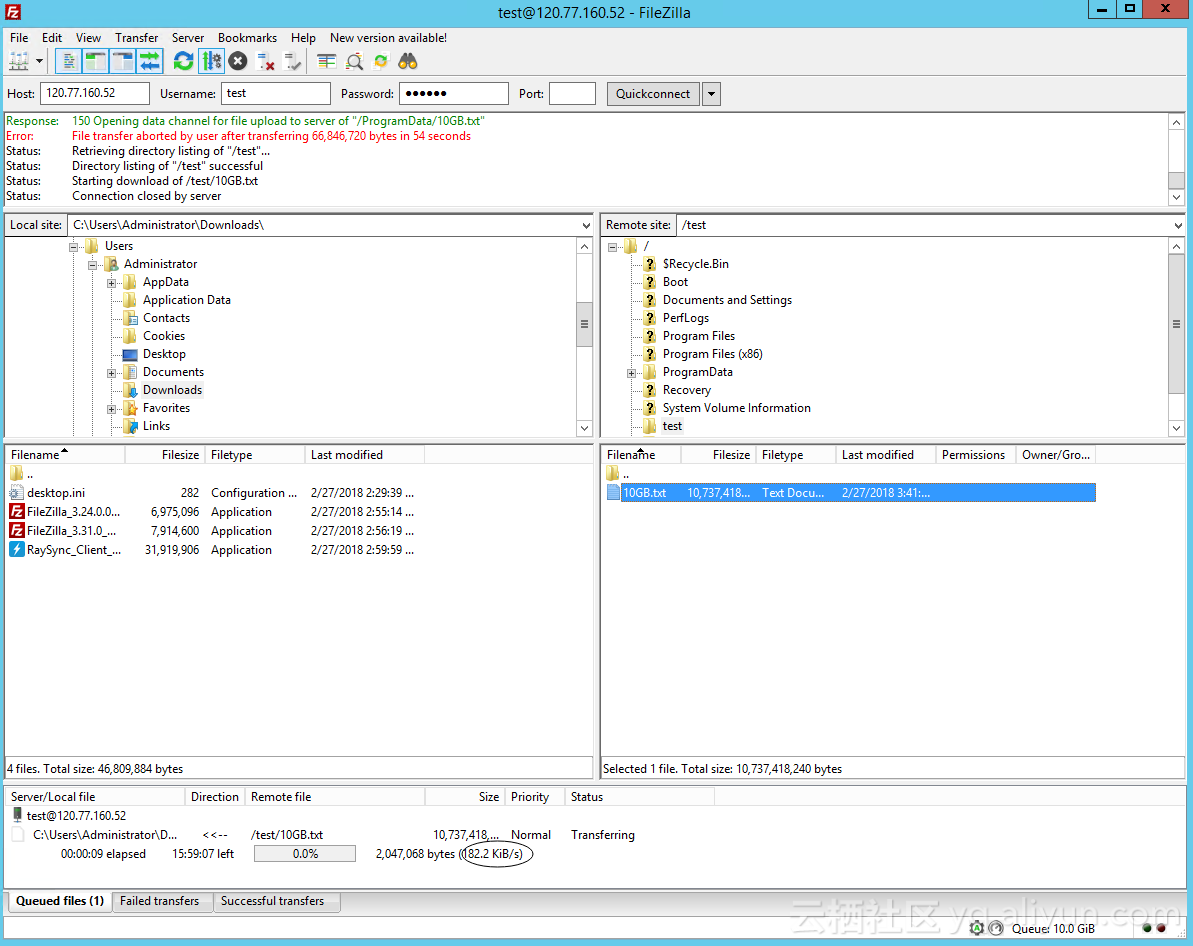Image resolution: width=1193 pixels, height=946 pixels.
Task: Open encryption settings gear icon in status bar
Action: (977, 928)
